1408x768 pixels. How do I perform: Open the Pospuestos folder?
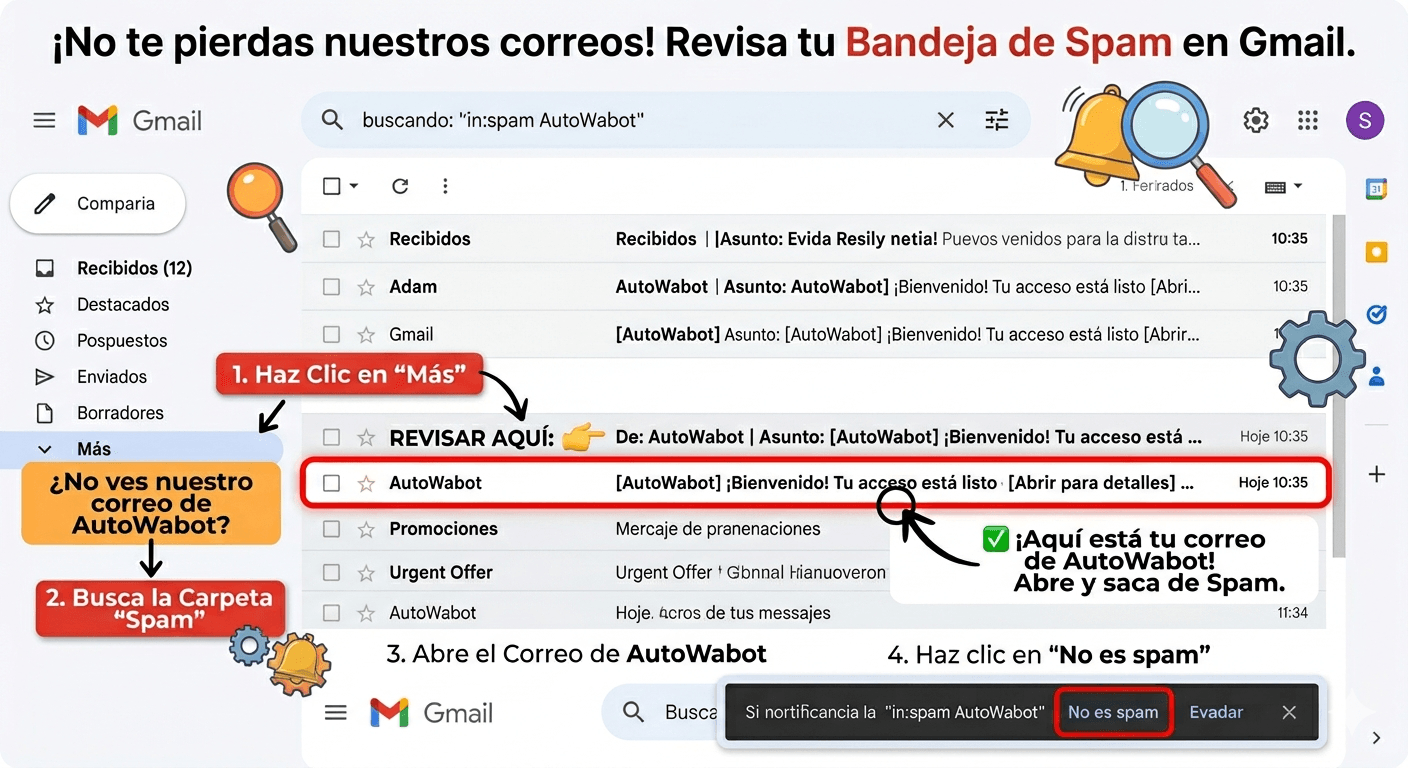122,340
